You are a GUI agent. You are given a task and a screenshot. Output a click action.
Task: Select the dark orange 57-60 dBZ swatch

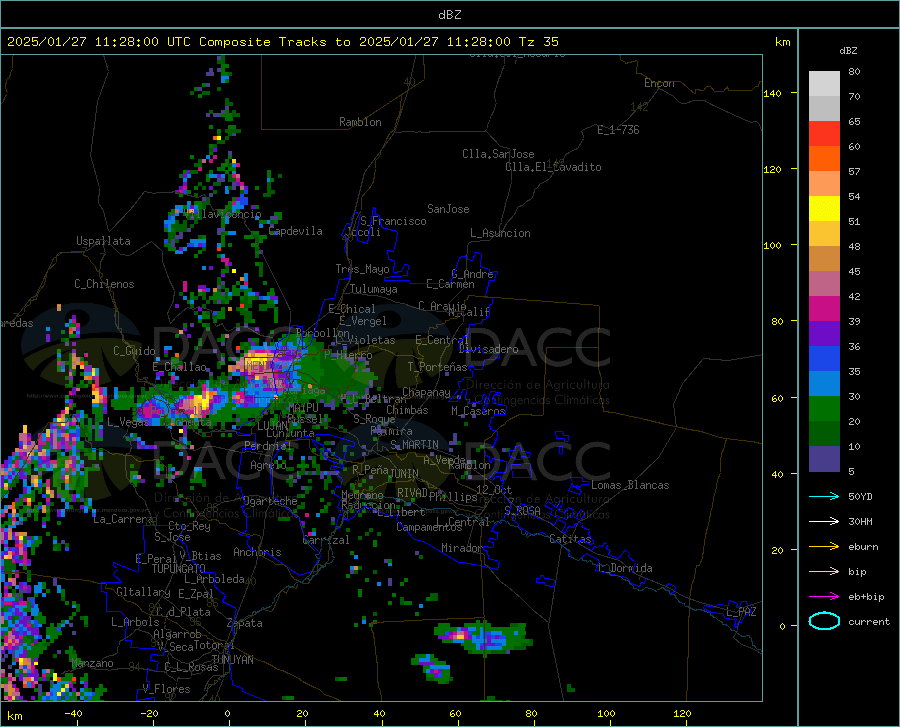824,159
